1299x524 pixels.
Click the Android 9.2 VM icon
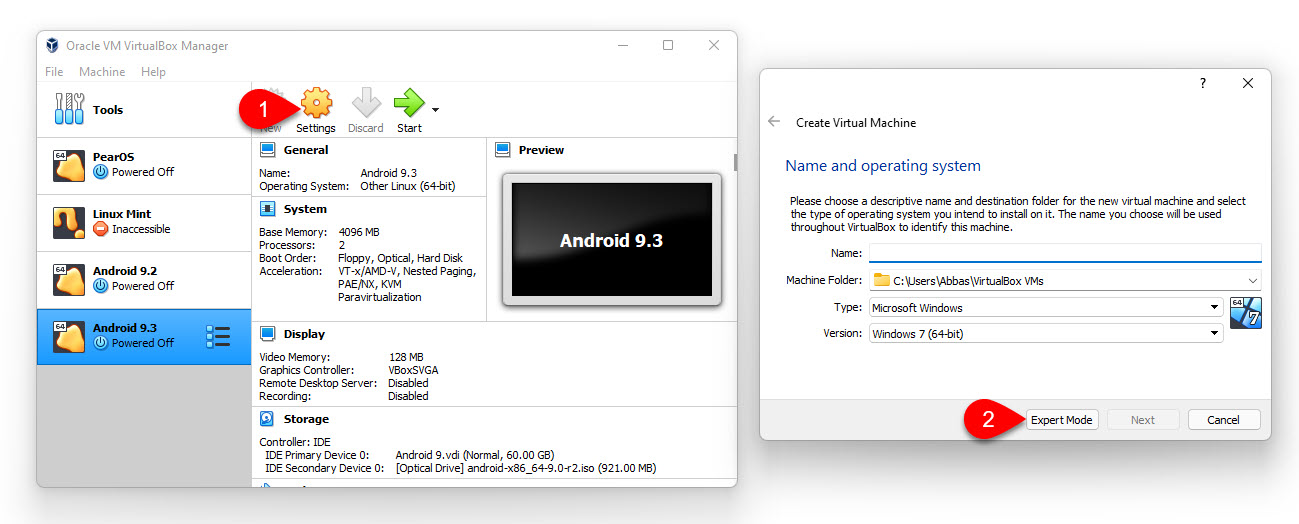69,279
